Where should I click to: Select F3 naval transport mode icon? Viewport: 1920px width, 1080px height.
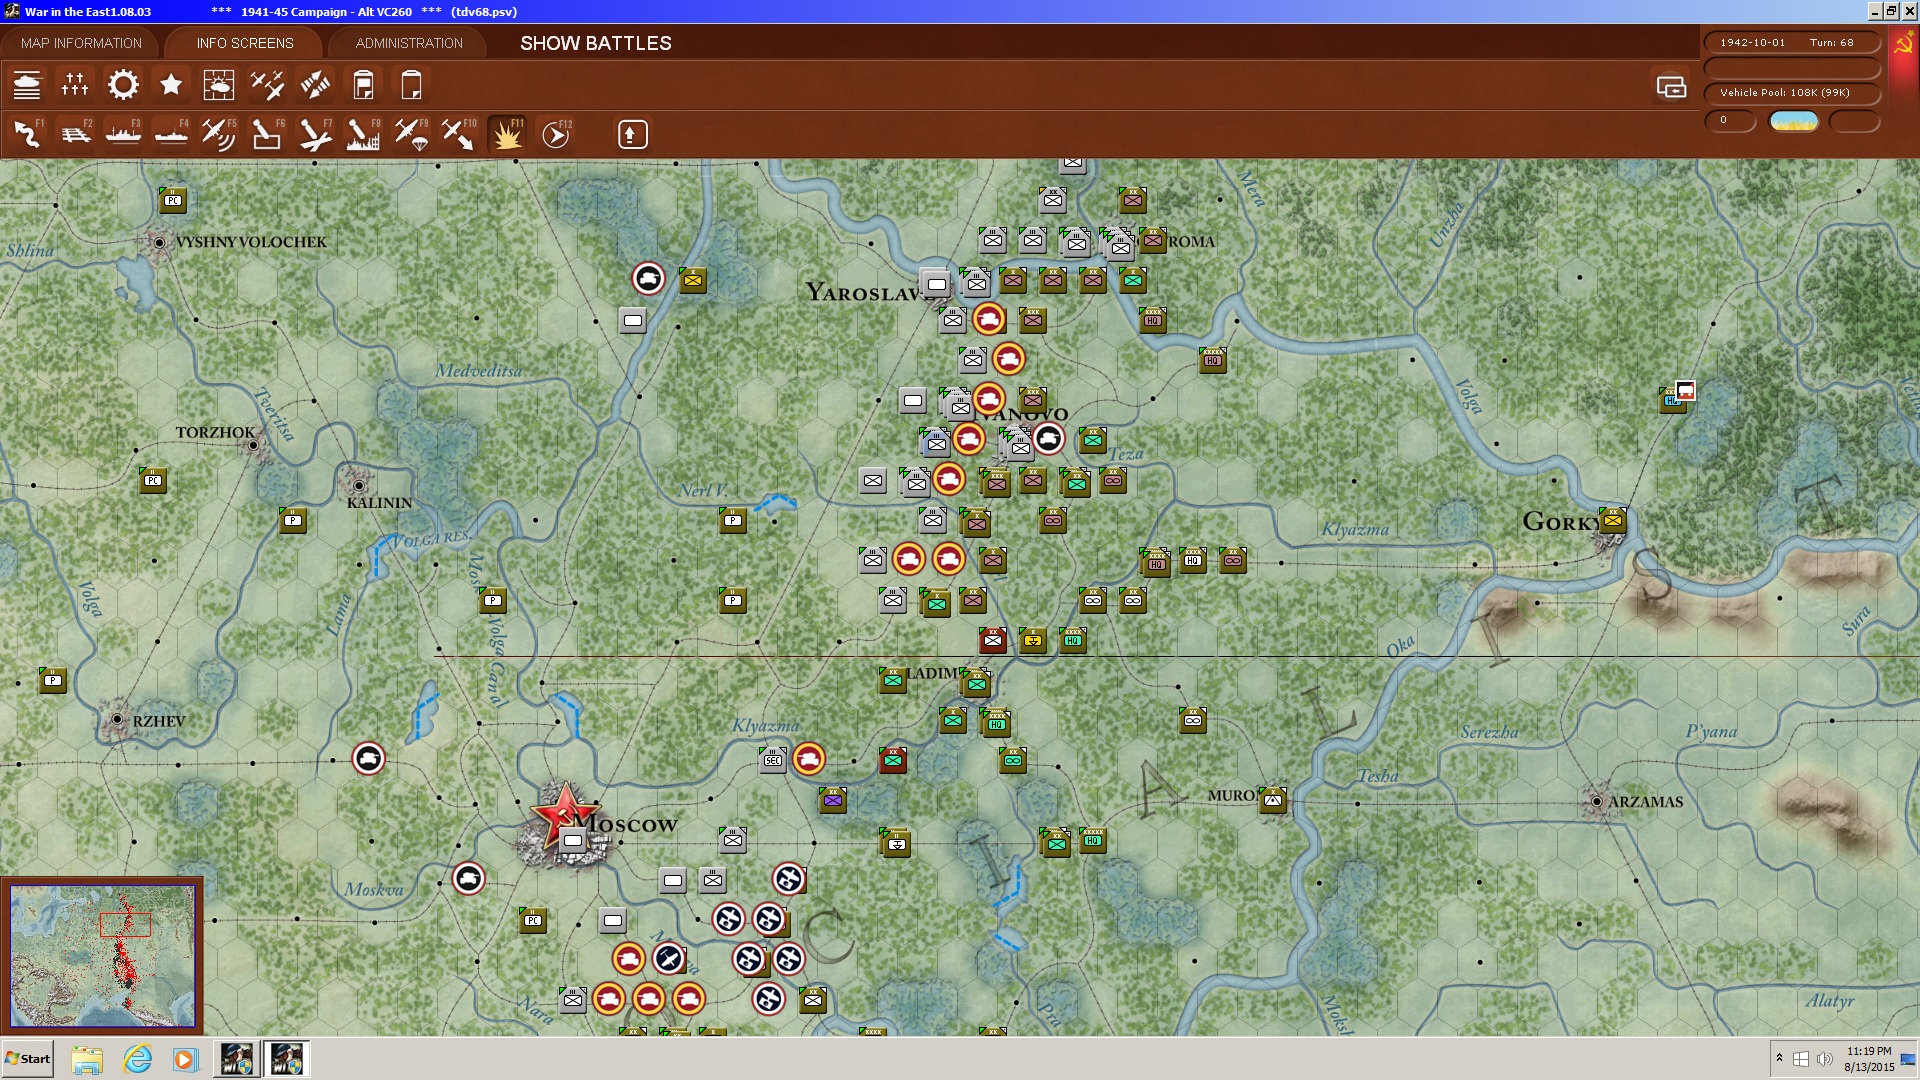pos(123,134)
